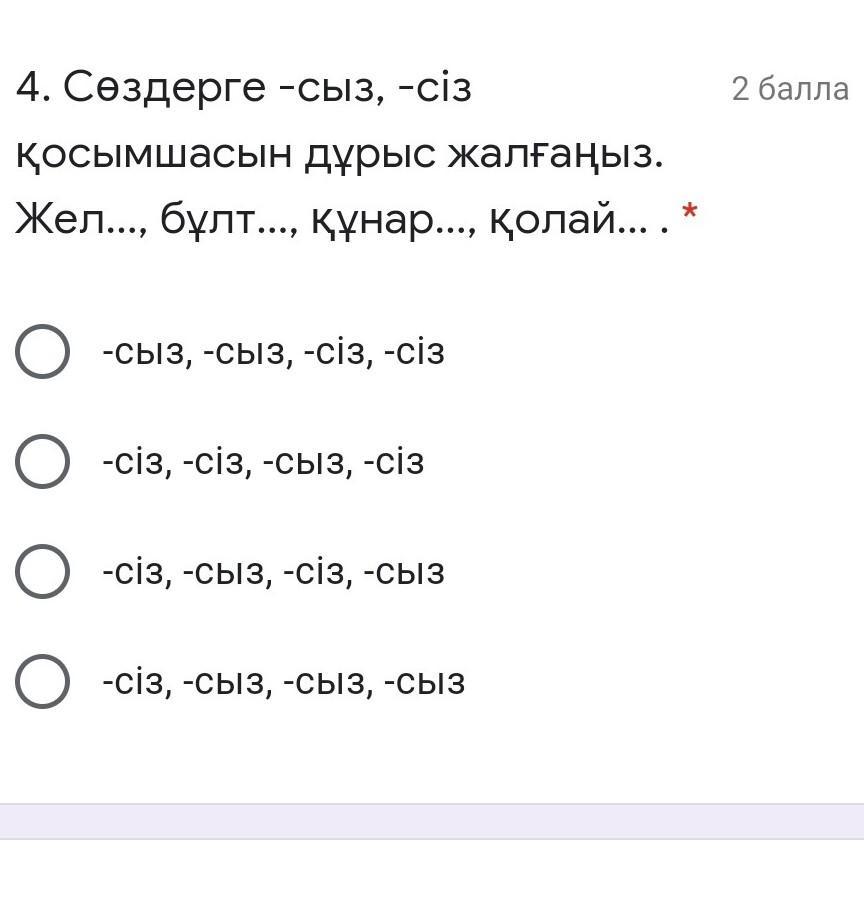
Task: Click the question heading "Сөздерге -сыз, -сіз"
Action: point(268,89)
